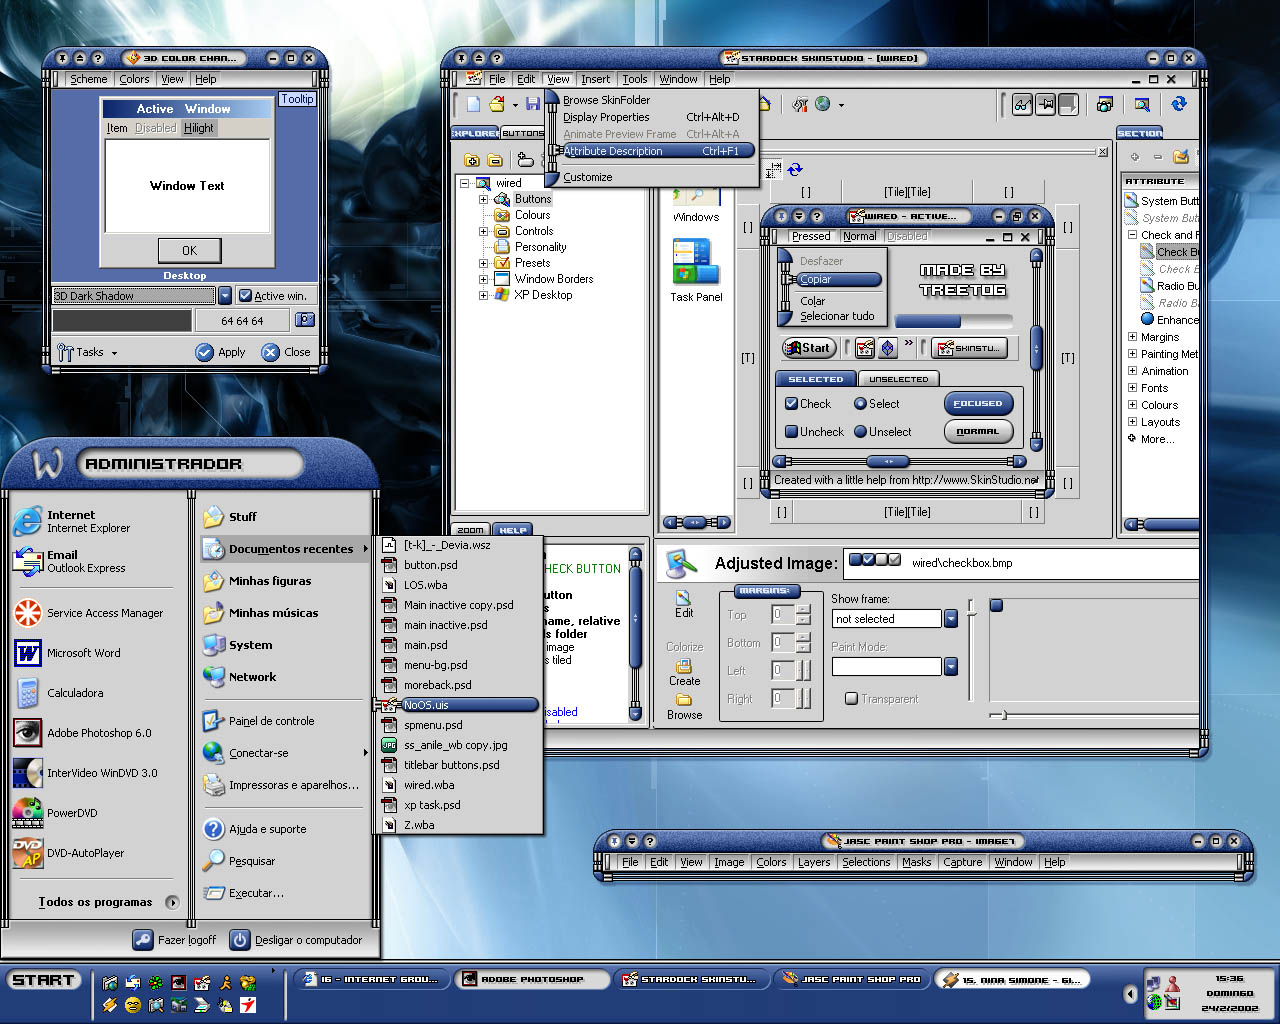
Task: Click the dark gray color swatch
Action: (x=122, y=320)
